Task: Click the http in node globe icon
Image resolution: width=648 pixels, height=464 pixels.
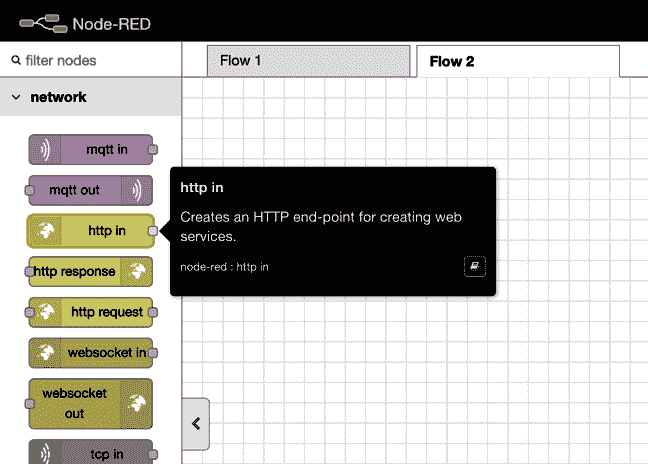Action: pyautogui.click(x=45, y=231)
